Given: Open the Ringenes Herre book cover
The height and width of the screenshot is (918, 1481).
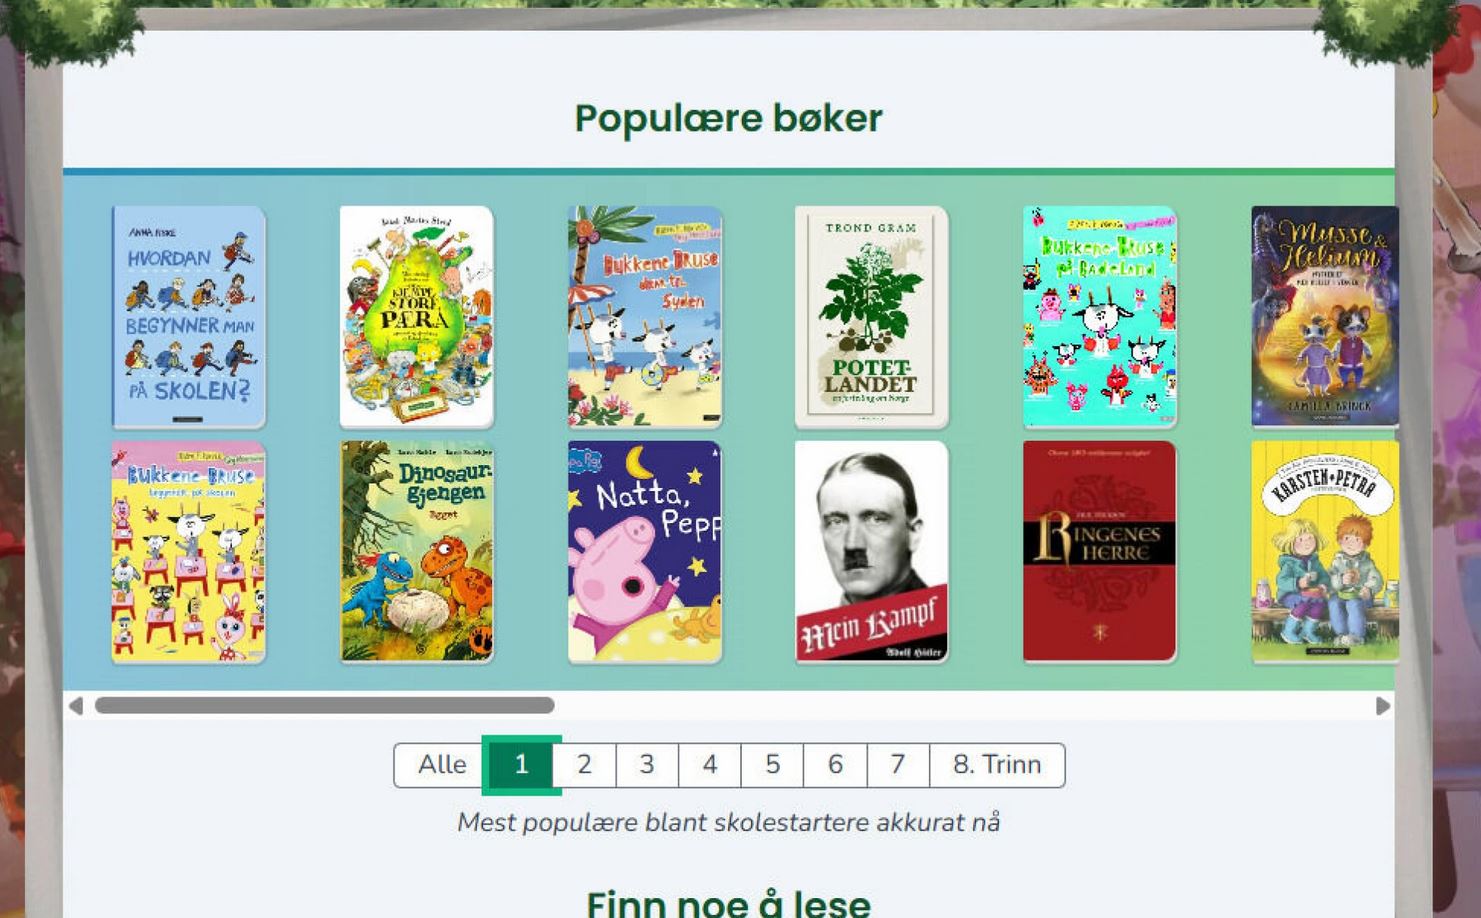Looking at the screenshot, I should [x=1100, y=552].
